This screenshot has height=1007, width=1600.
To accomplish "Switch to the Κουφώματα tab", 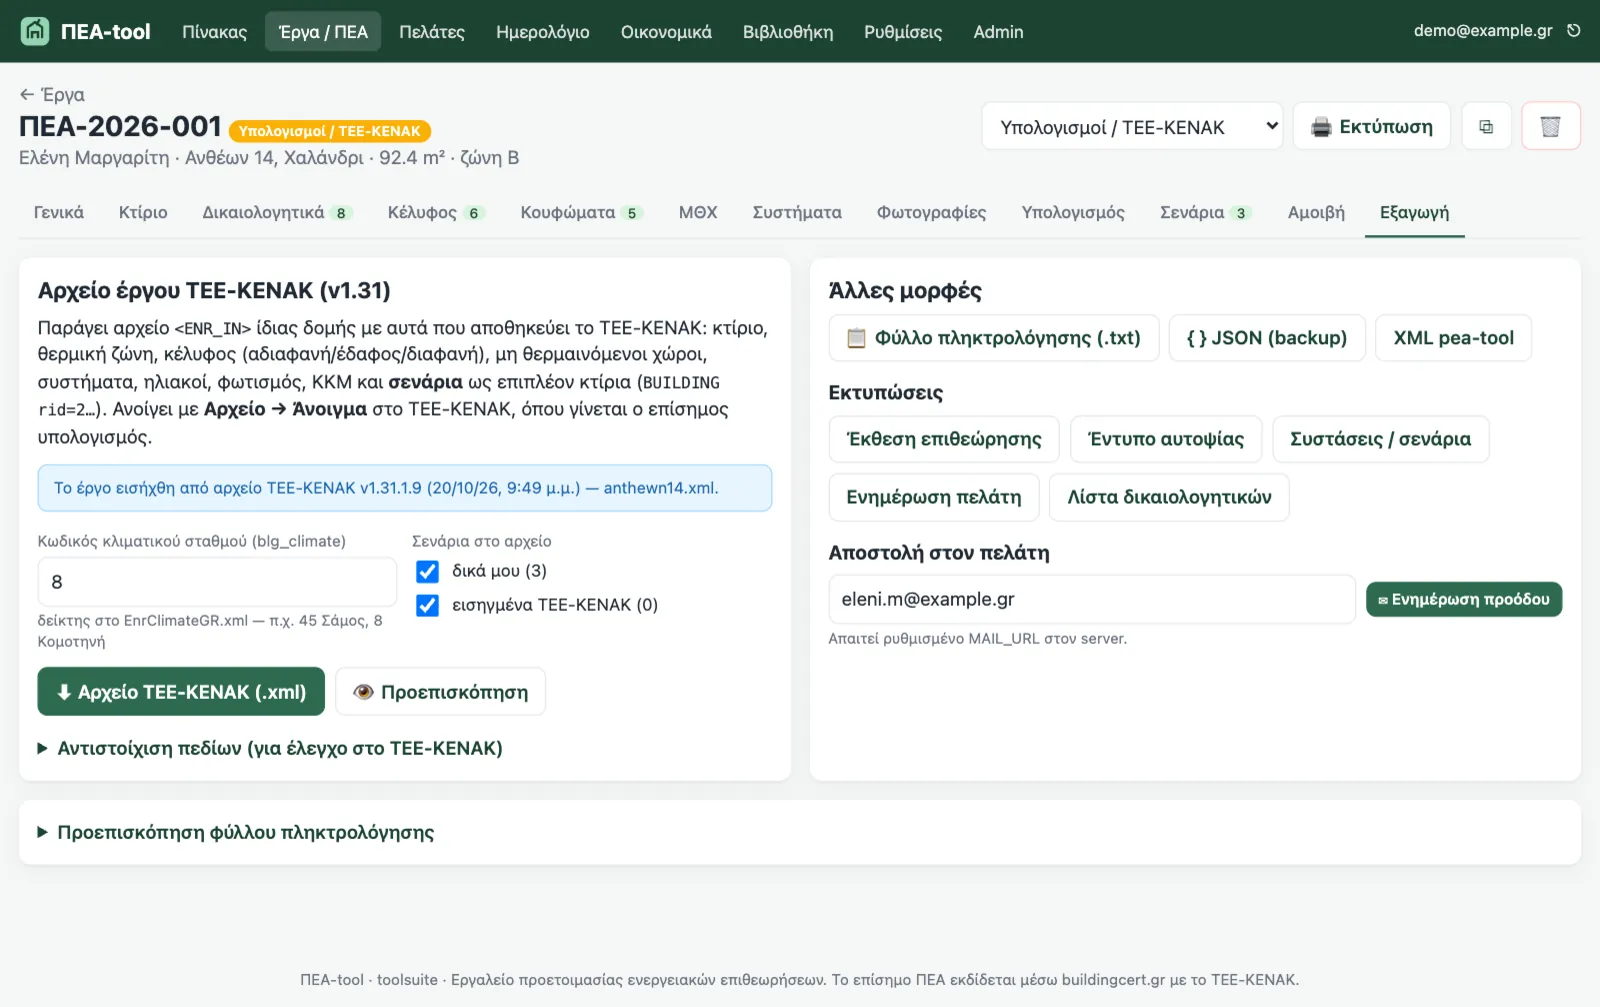I will point(581,212).
